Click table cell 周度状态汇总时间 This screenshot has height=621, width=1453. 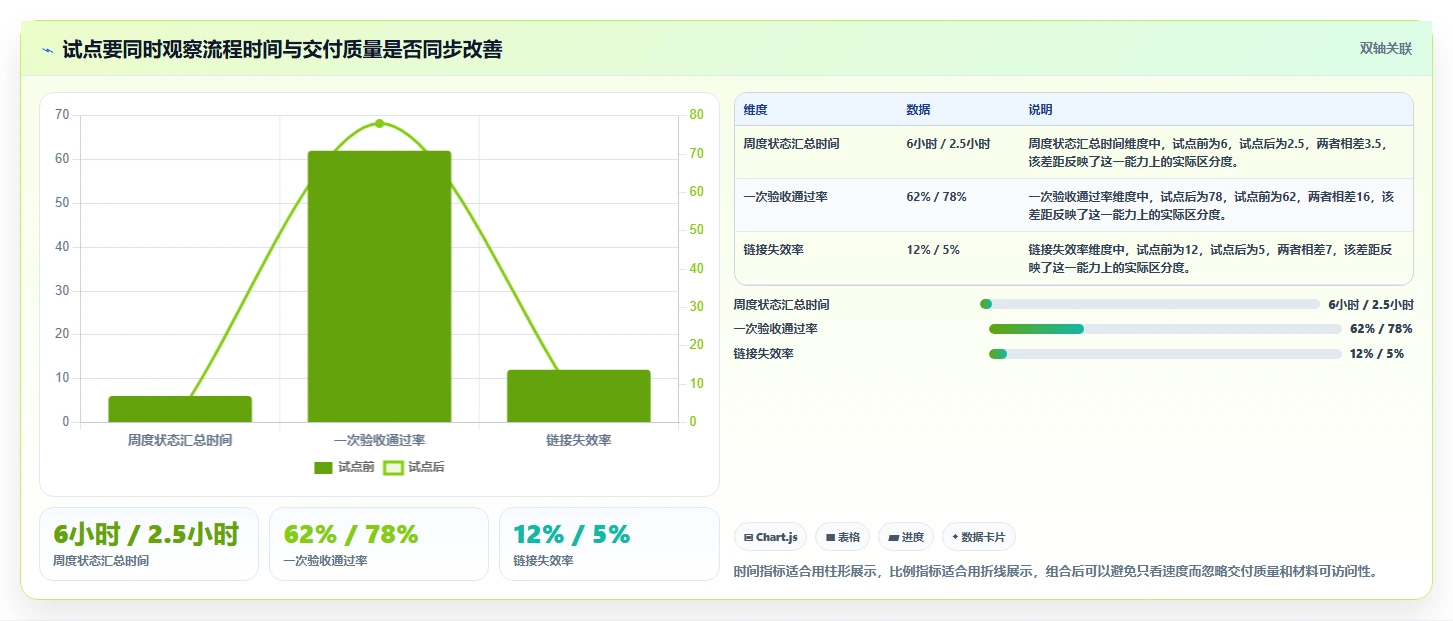point(791,144)
